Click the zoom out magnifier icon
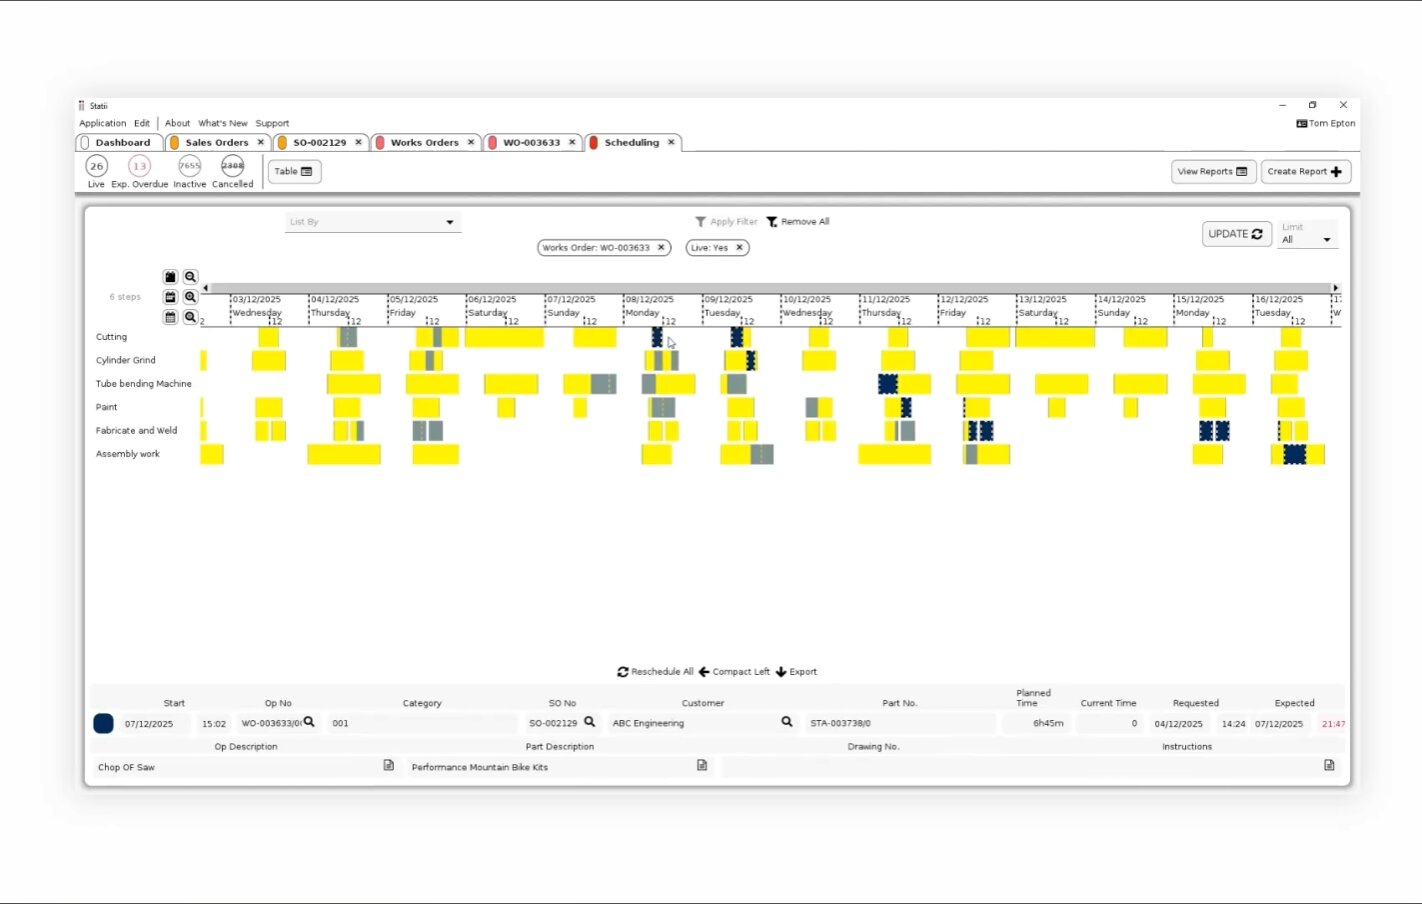The height and width of the screenshot is (904, 1422). coord(190,277)
